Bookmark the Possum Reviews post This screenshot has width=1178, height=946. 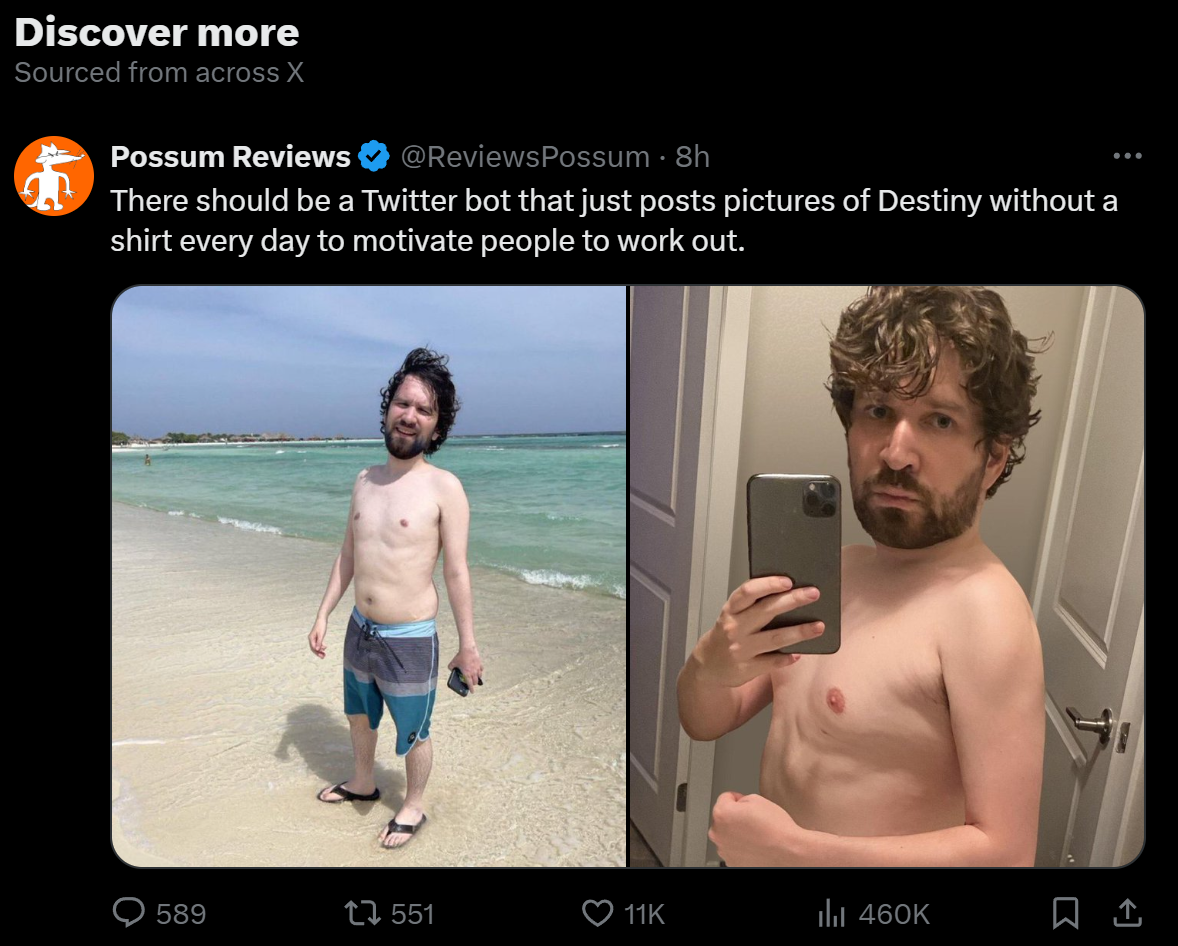coord(1065,913)
